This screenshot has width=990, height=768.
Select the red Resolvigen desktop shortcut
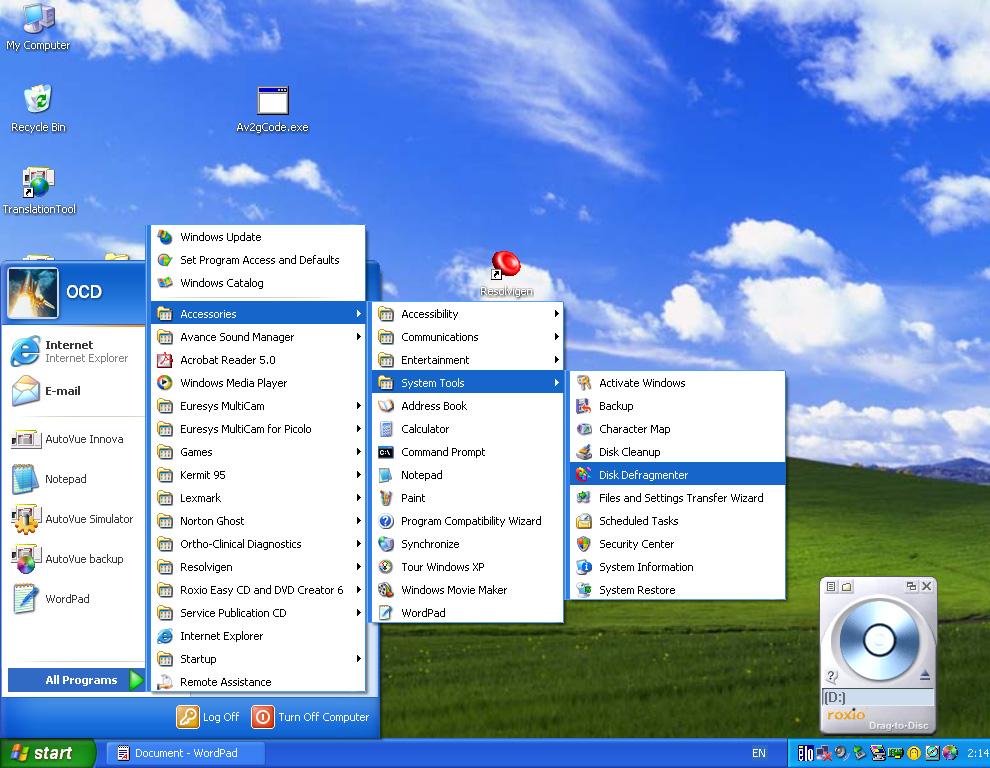[506, 273]
